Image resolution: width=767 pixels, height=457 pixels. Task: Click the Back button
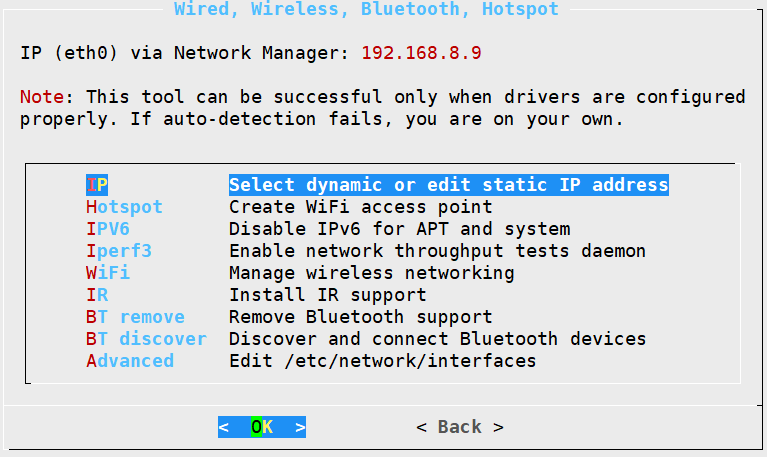pyautogui.click(x=460, y=427)
